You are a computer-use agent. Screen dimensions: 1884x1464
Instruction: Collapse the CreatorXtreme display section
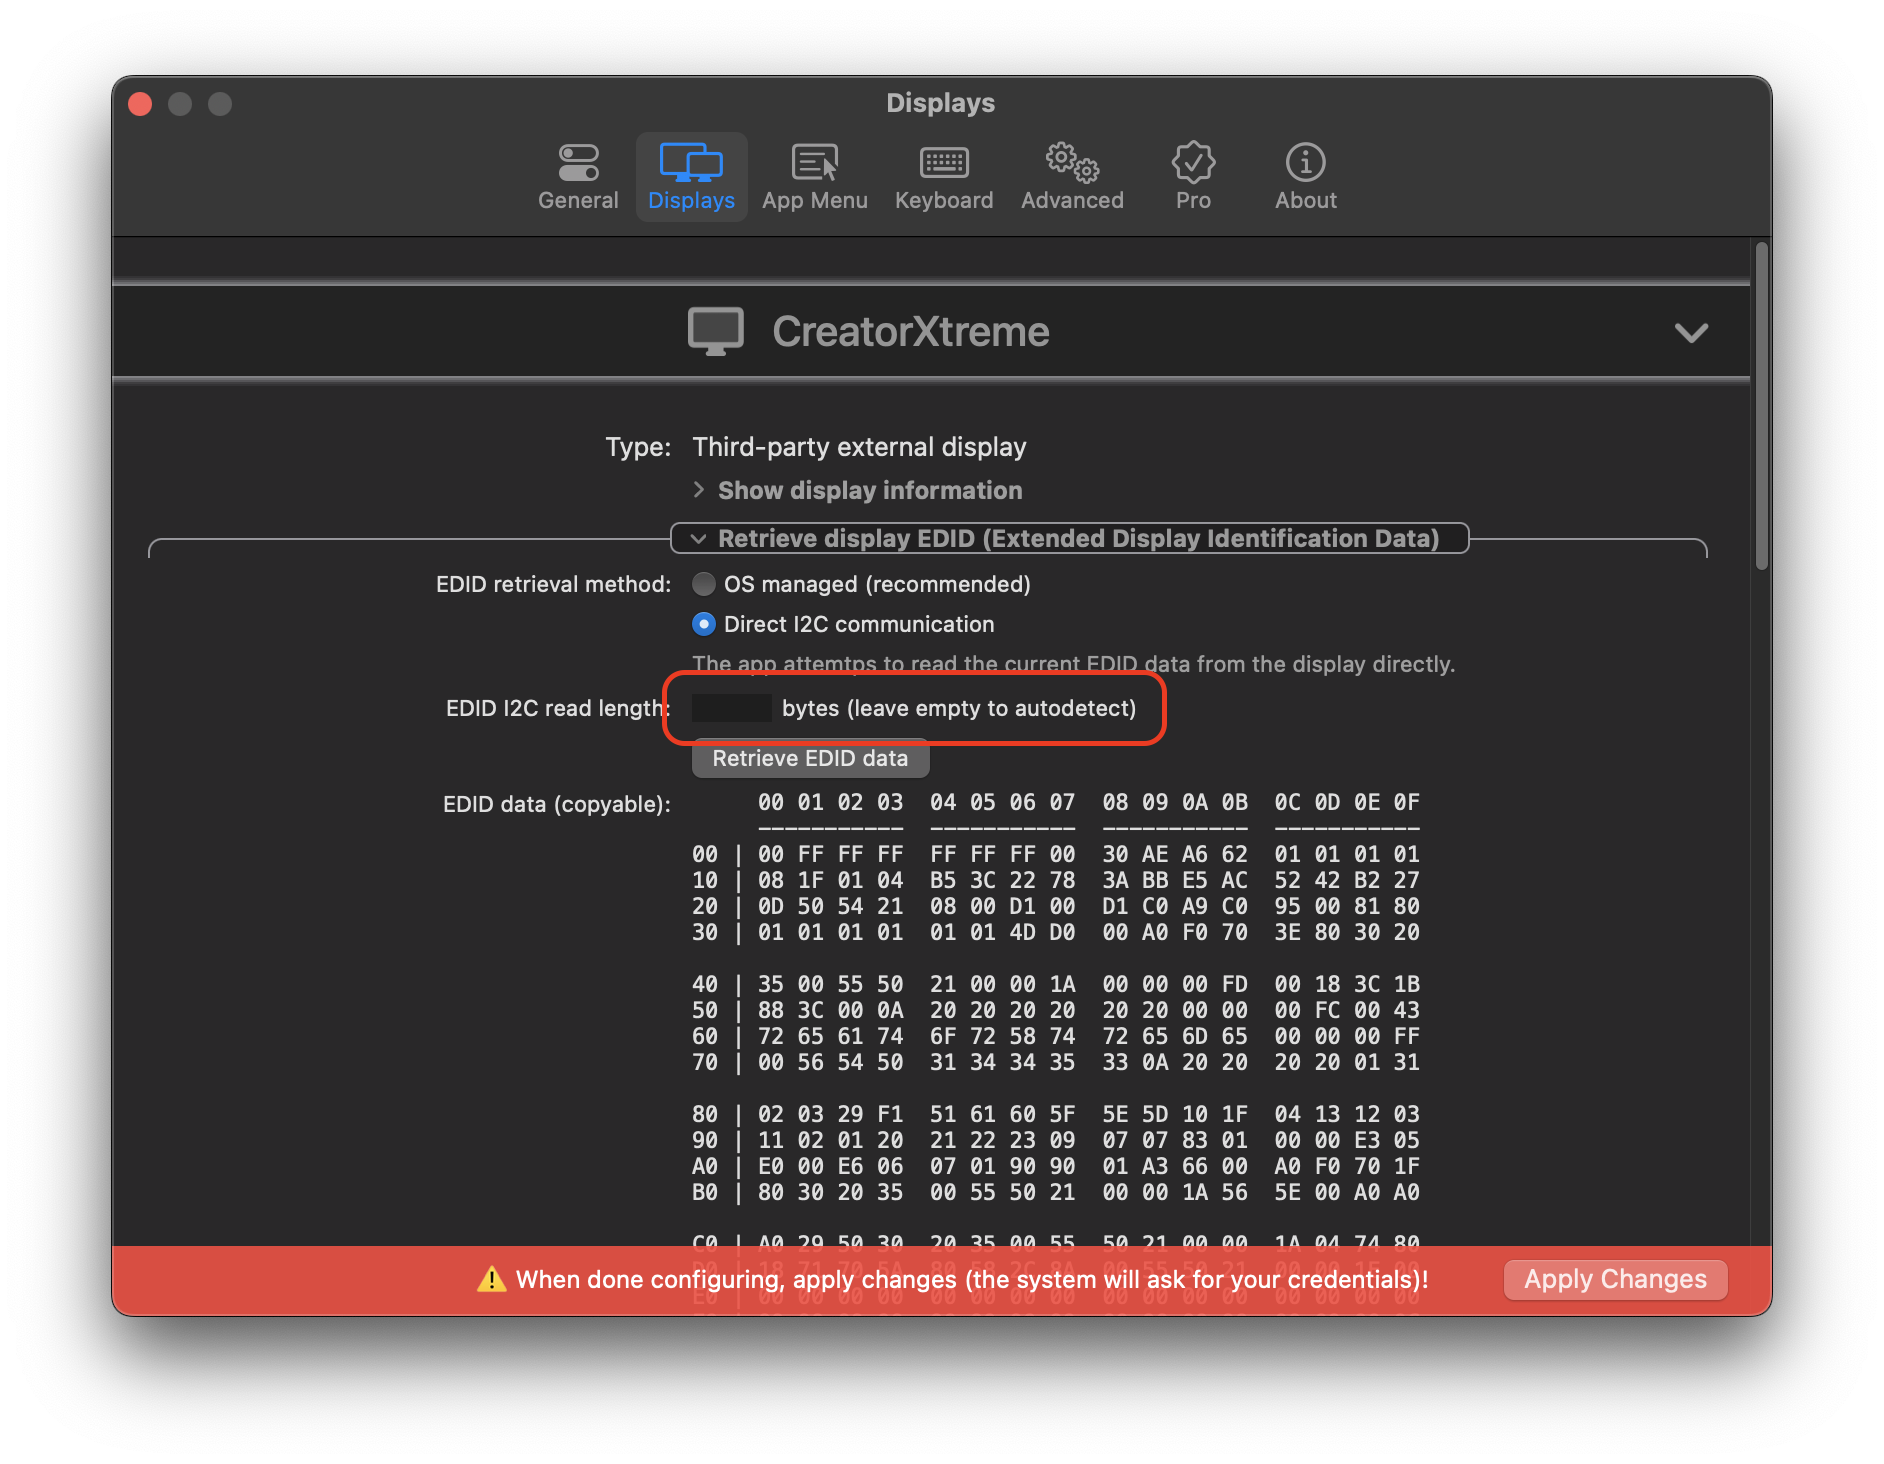[x=1692, y=334]
